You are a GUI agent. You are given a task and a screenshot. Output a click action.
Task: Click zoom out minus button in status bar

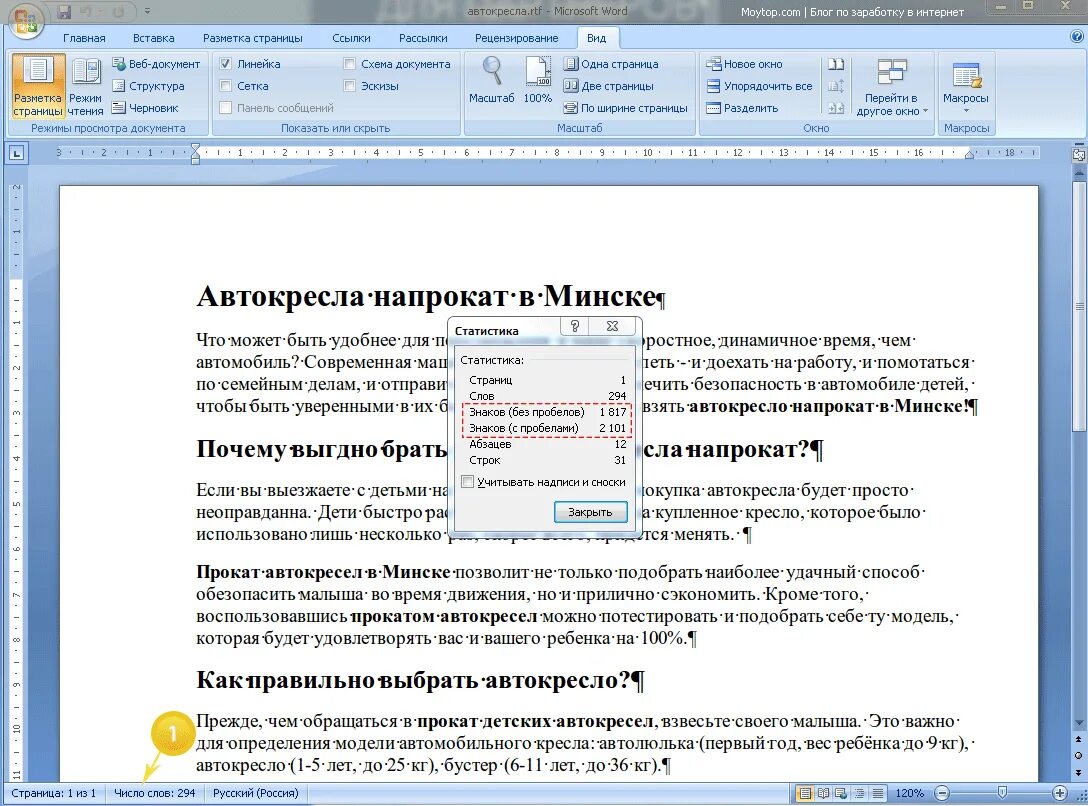tap(942, 793)
